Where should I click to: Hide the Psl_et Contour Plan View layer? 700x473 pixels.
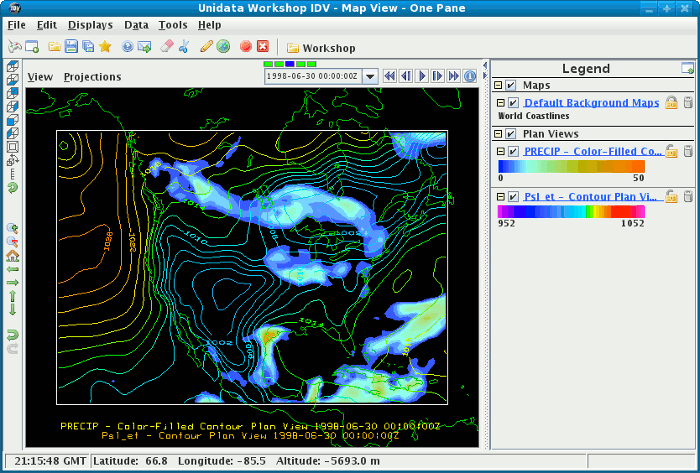coord(513,197)
